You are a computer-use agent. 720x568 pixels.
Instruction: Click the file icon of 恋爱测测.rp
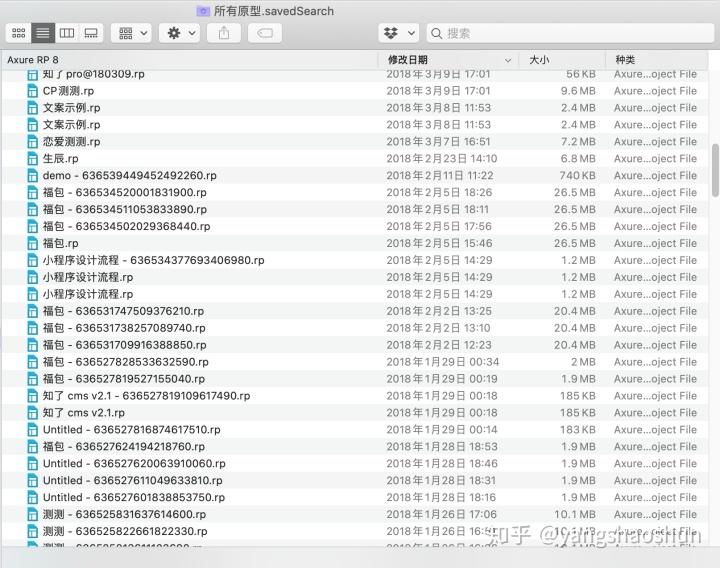coord(32,142)
